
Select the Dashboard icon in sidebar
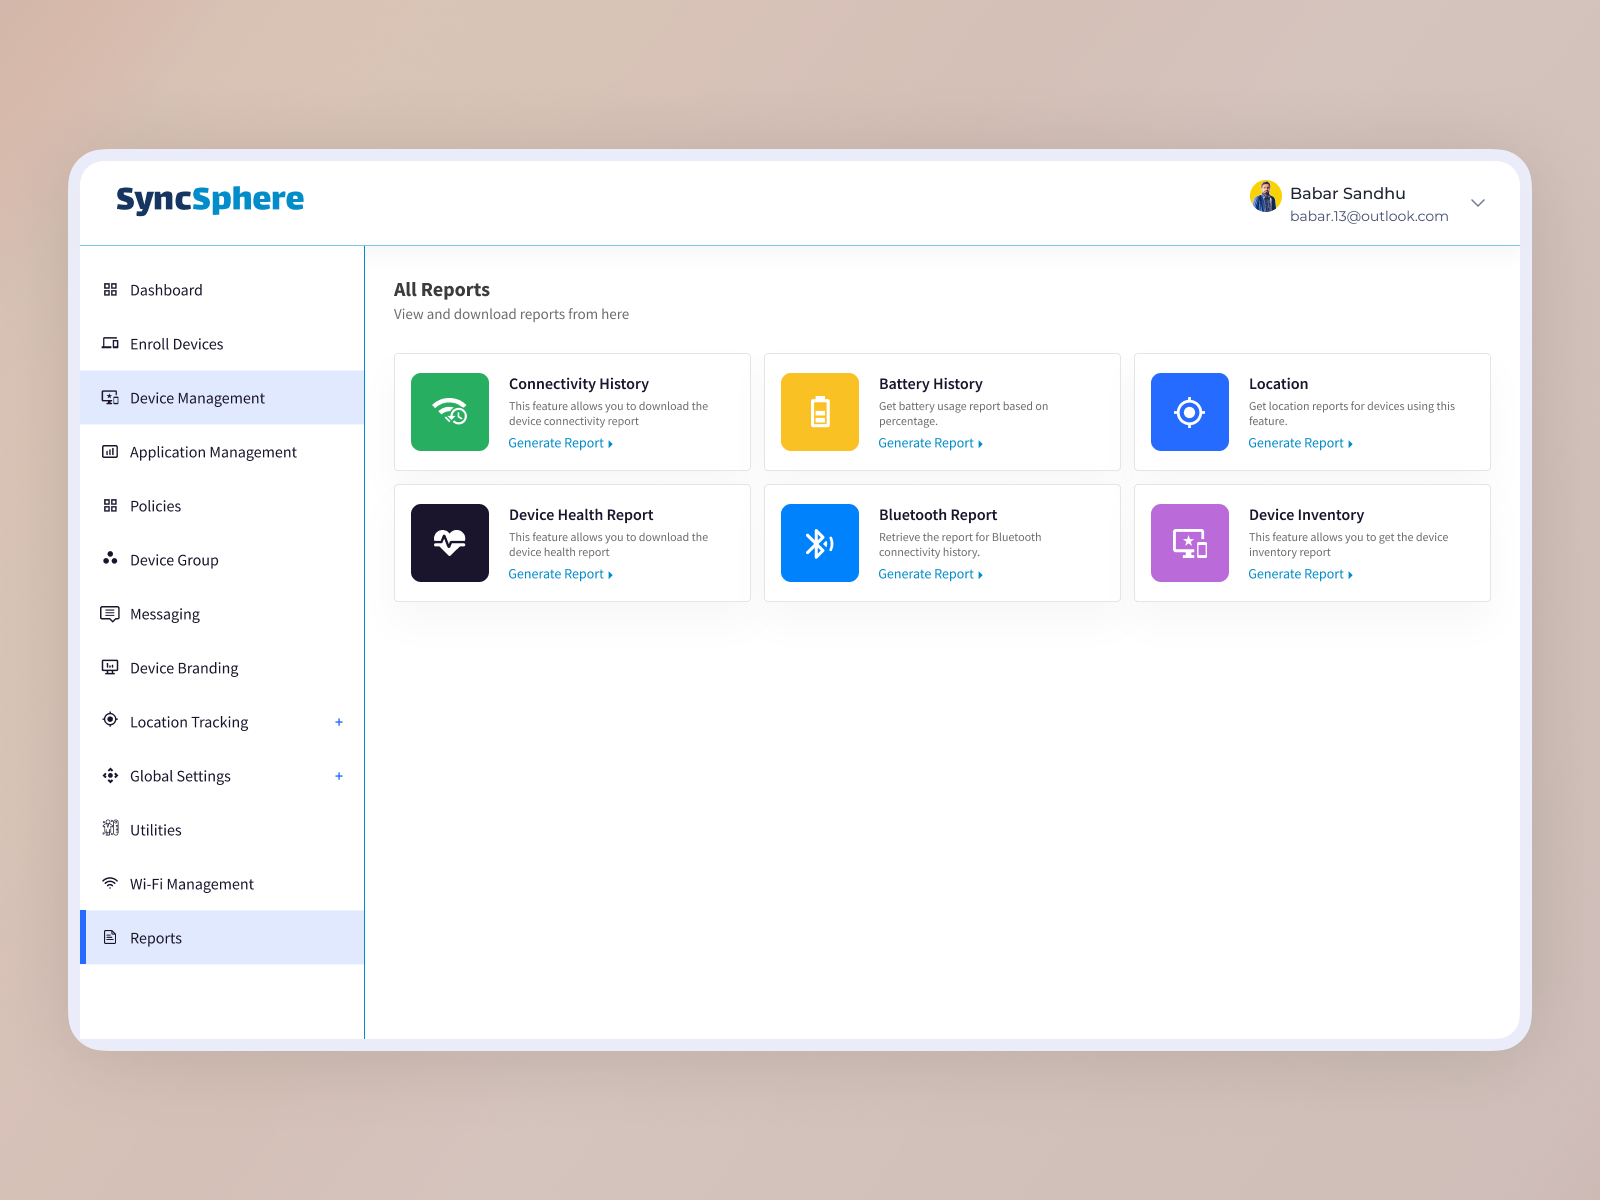pos(110,290)
